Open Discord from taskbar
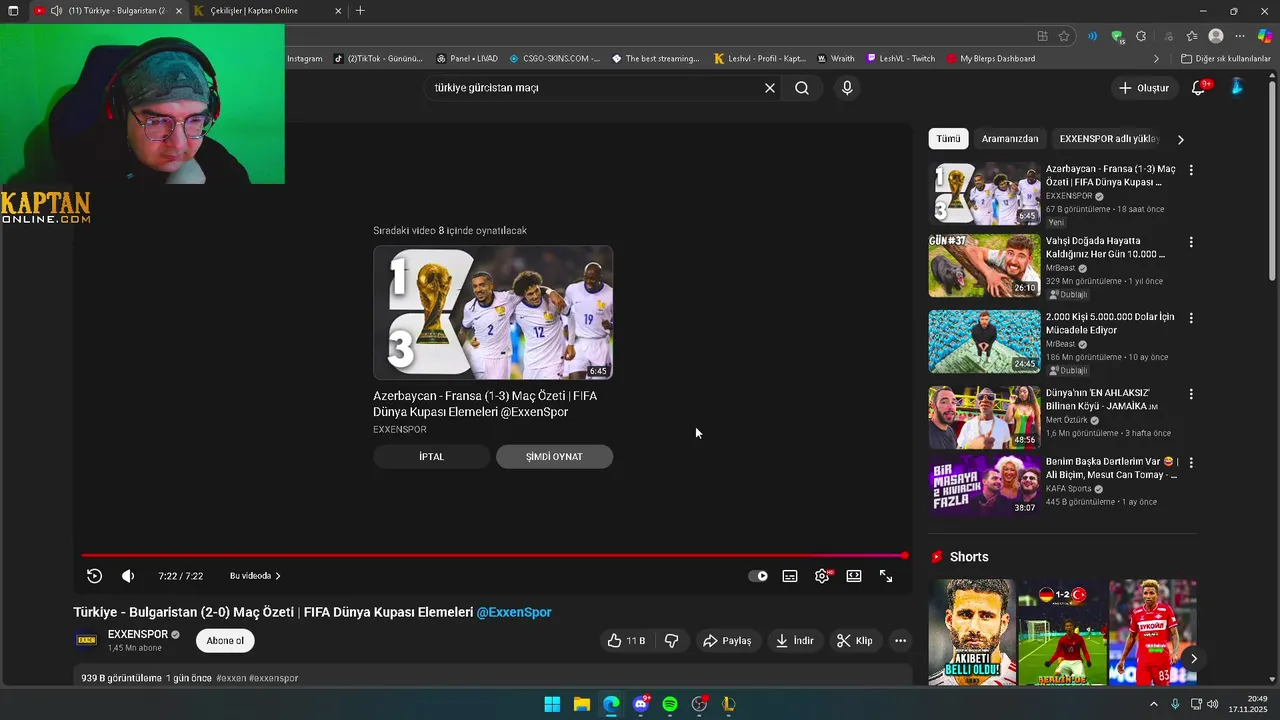Screen dimensions: 1280x720 641,704
